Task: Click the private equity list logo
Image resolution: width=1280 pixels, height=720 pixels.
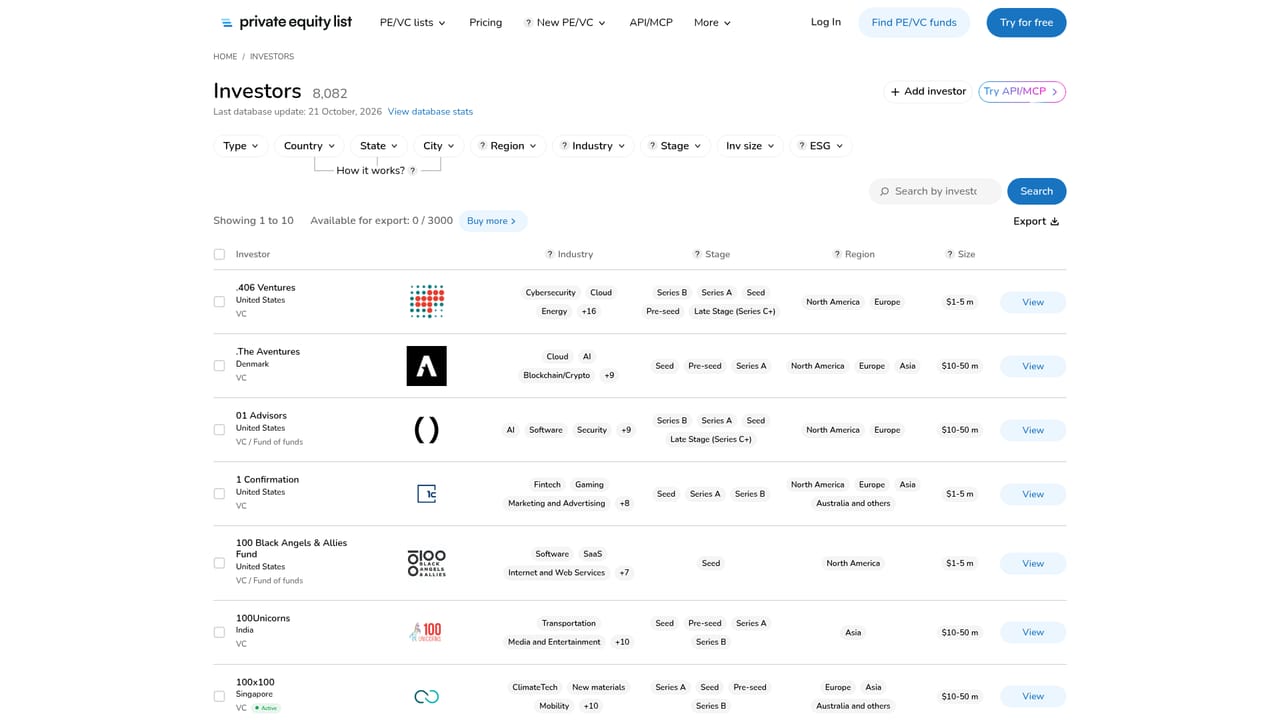Action: (286, 22)
